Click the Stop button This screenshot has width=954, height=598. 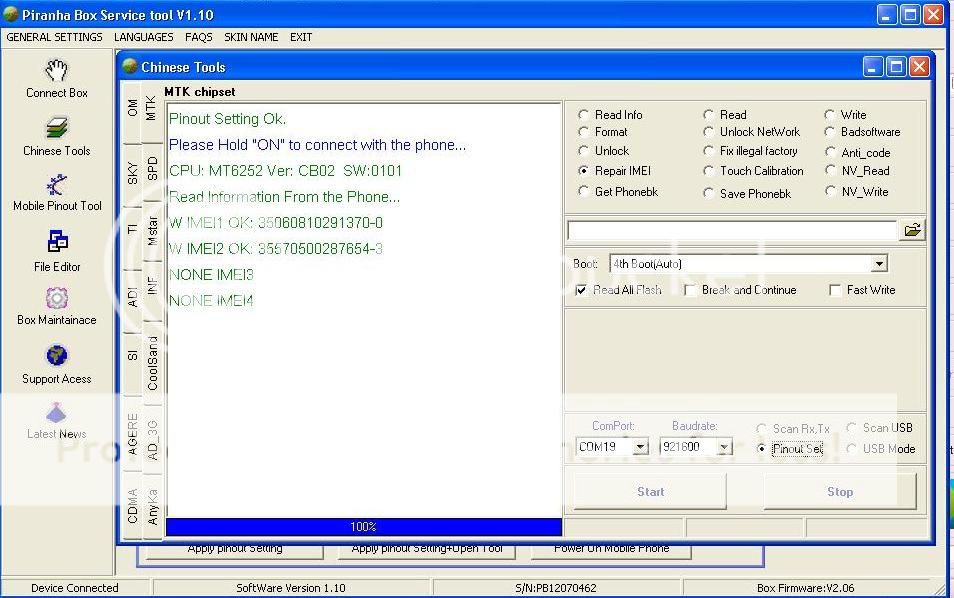tap(840, 492)
